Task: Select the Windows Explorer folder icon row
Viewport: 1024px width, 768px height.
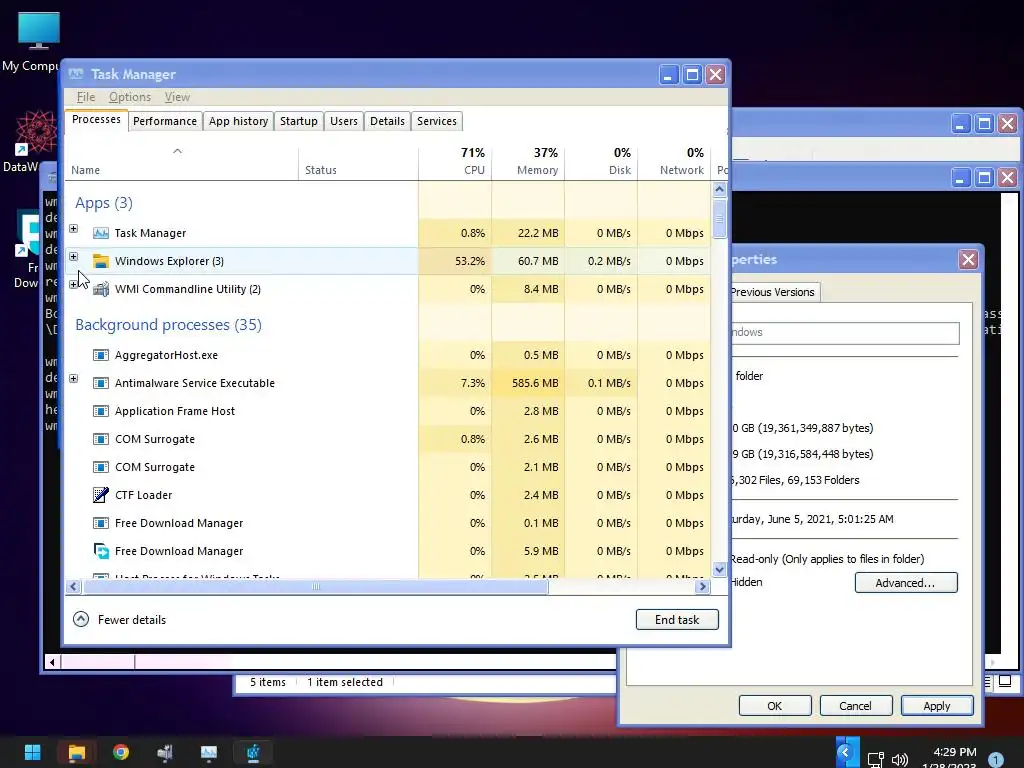Action: click(x=101, y=261)
